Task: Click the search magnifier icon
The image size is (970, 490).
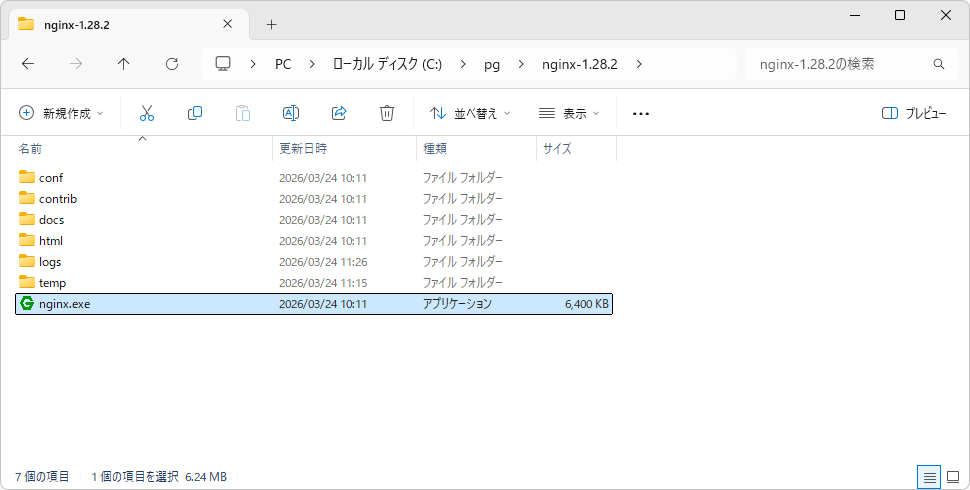Action: click(938, 64)
